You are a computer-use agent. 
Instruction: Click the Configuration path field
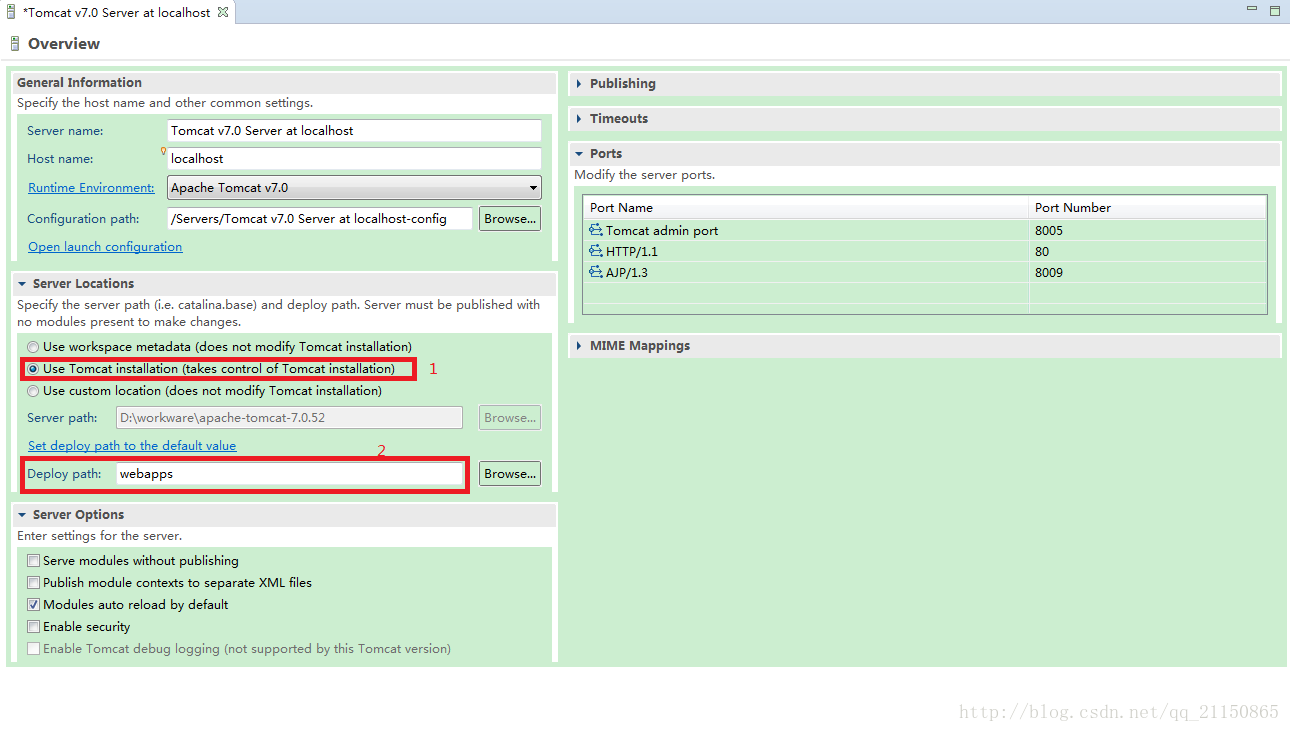[x=320, y=219]
